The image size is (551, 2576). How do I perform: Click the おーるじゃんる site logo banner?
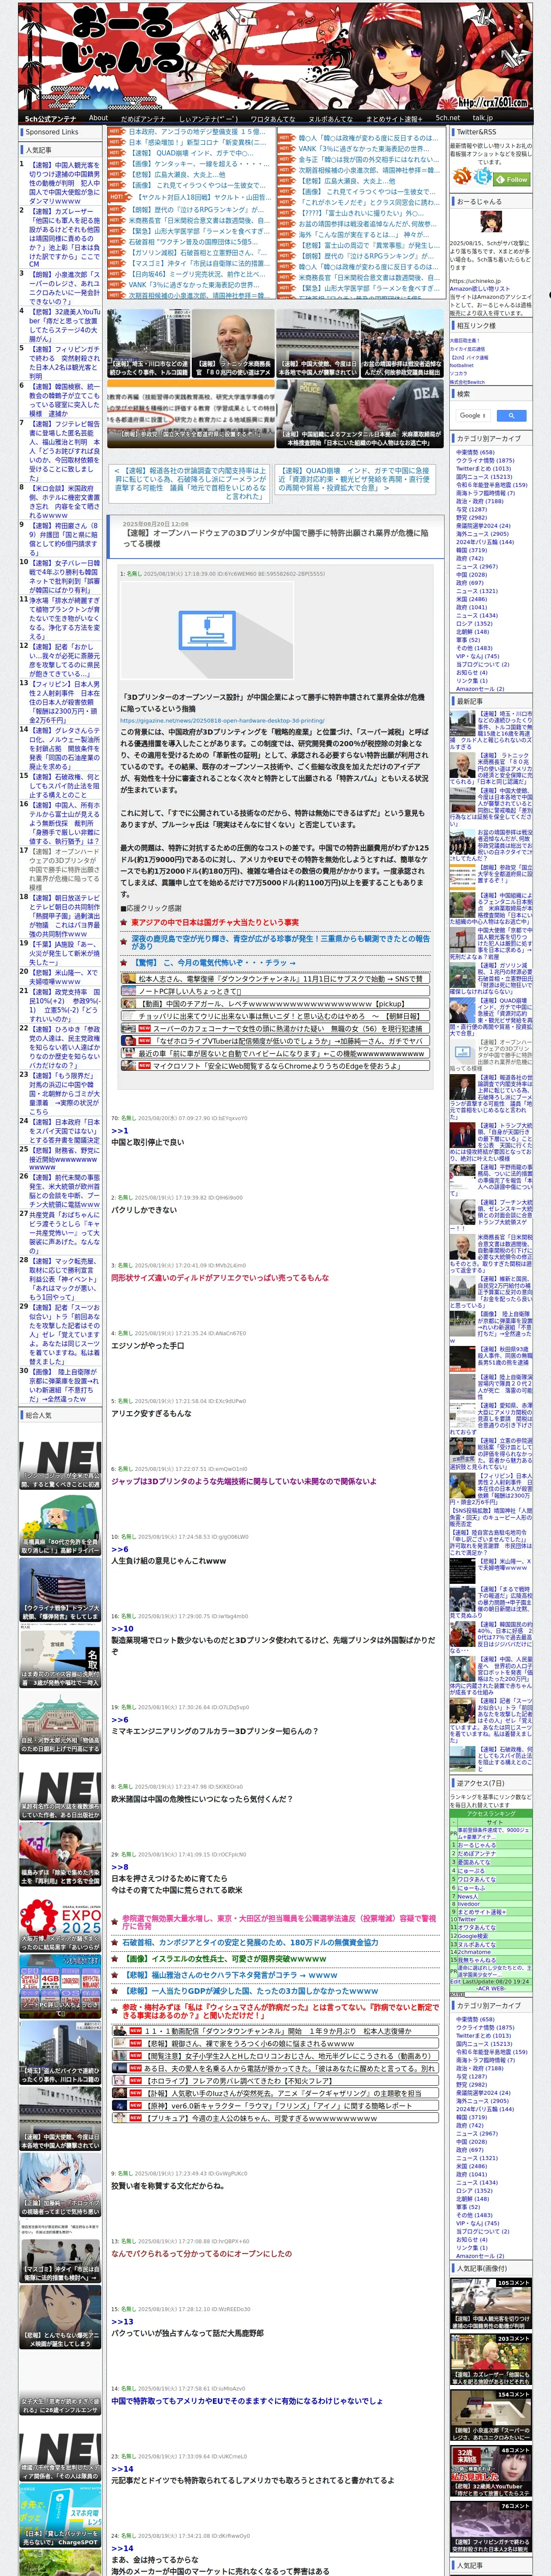click(x=275, y=55)
